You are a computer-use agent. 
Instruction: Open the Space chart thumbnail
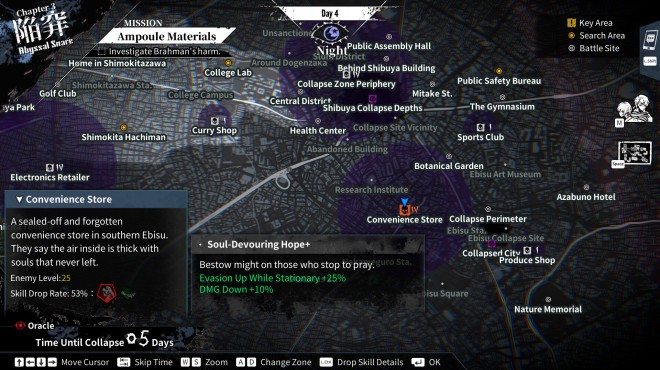click(x=634, y=152)
